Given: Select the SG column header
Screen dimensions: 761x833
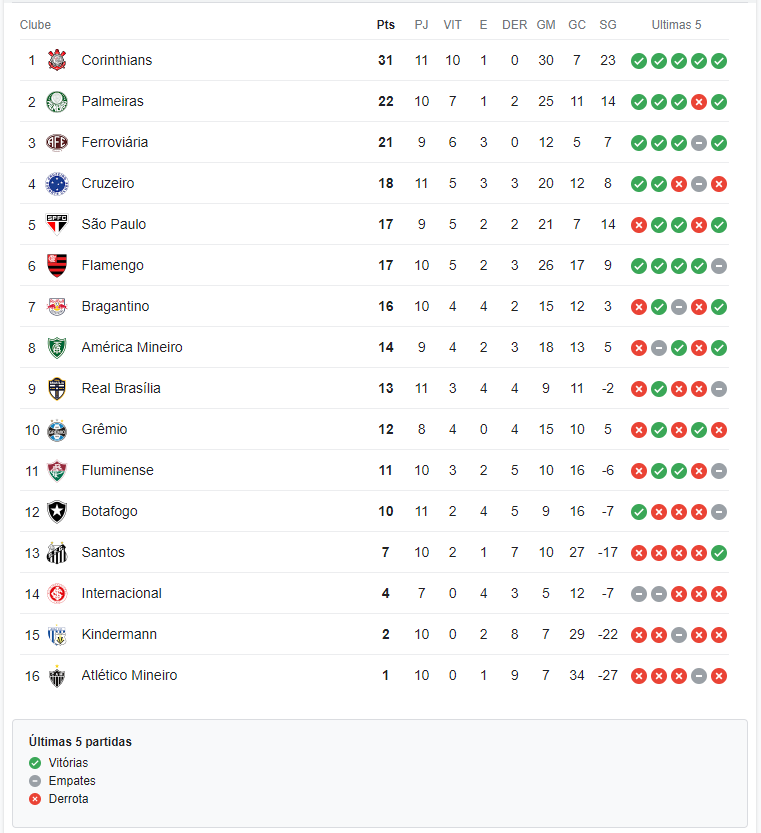Looking at the screenshot, I should [x=608, y=25].
